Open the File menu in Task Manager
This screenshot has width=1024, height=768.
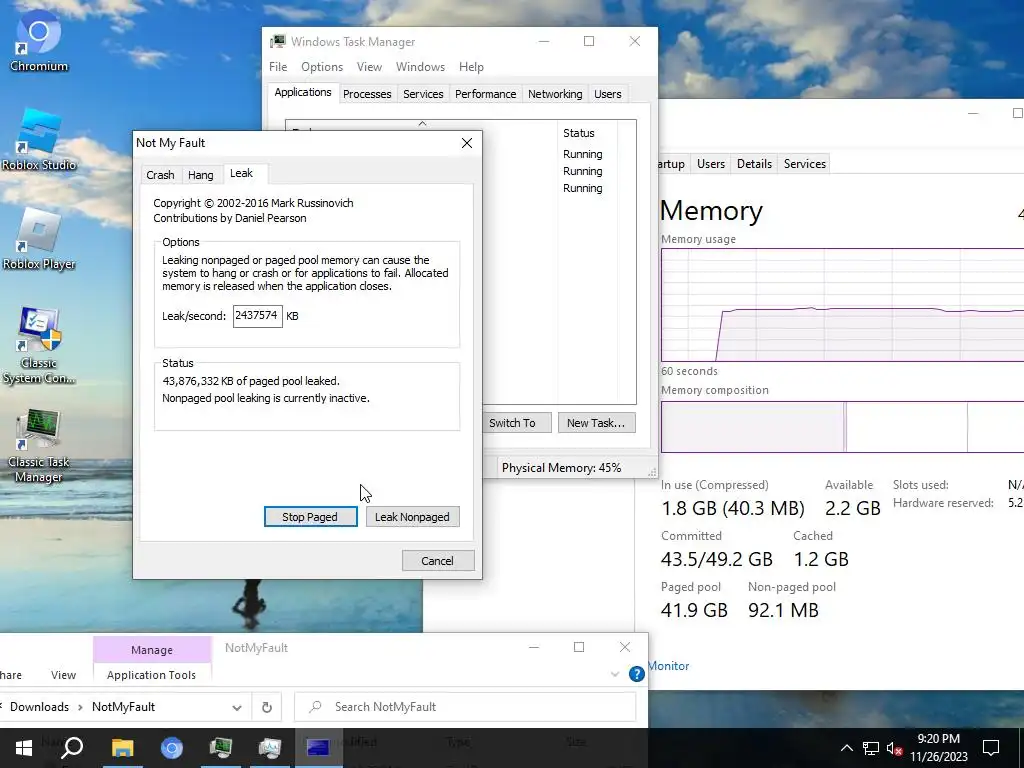pos(278,67)
